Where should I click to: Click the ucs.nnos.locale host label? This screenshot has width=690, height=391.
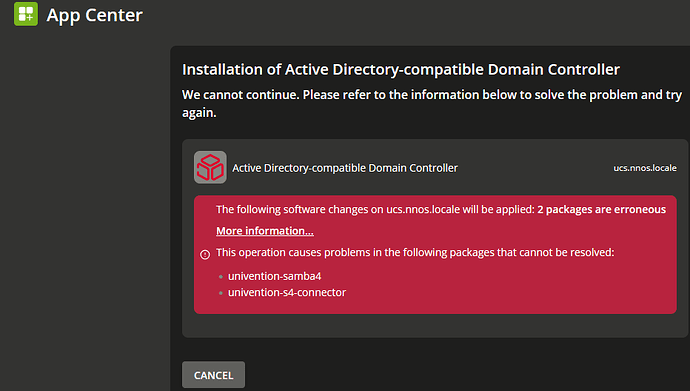pyautogui.click(x=645, y=168)
